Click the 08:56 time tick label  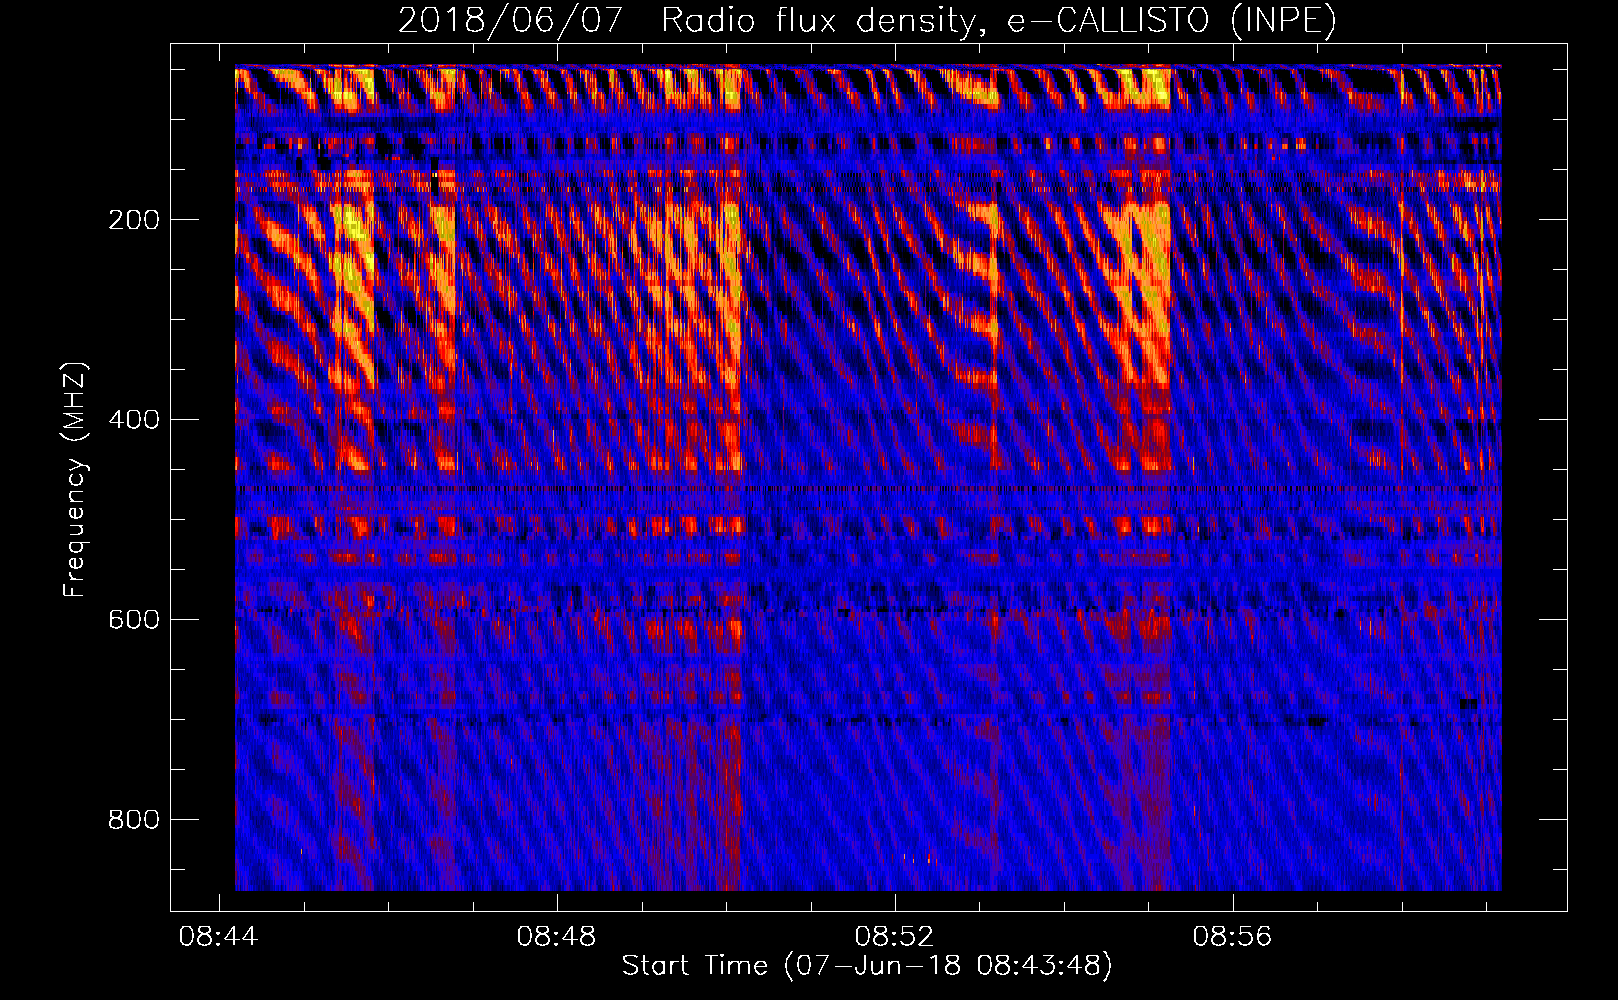pyautogui.click(x=1232, y=936)
